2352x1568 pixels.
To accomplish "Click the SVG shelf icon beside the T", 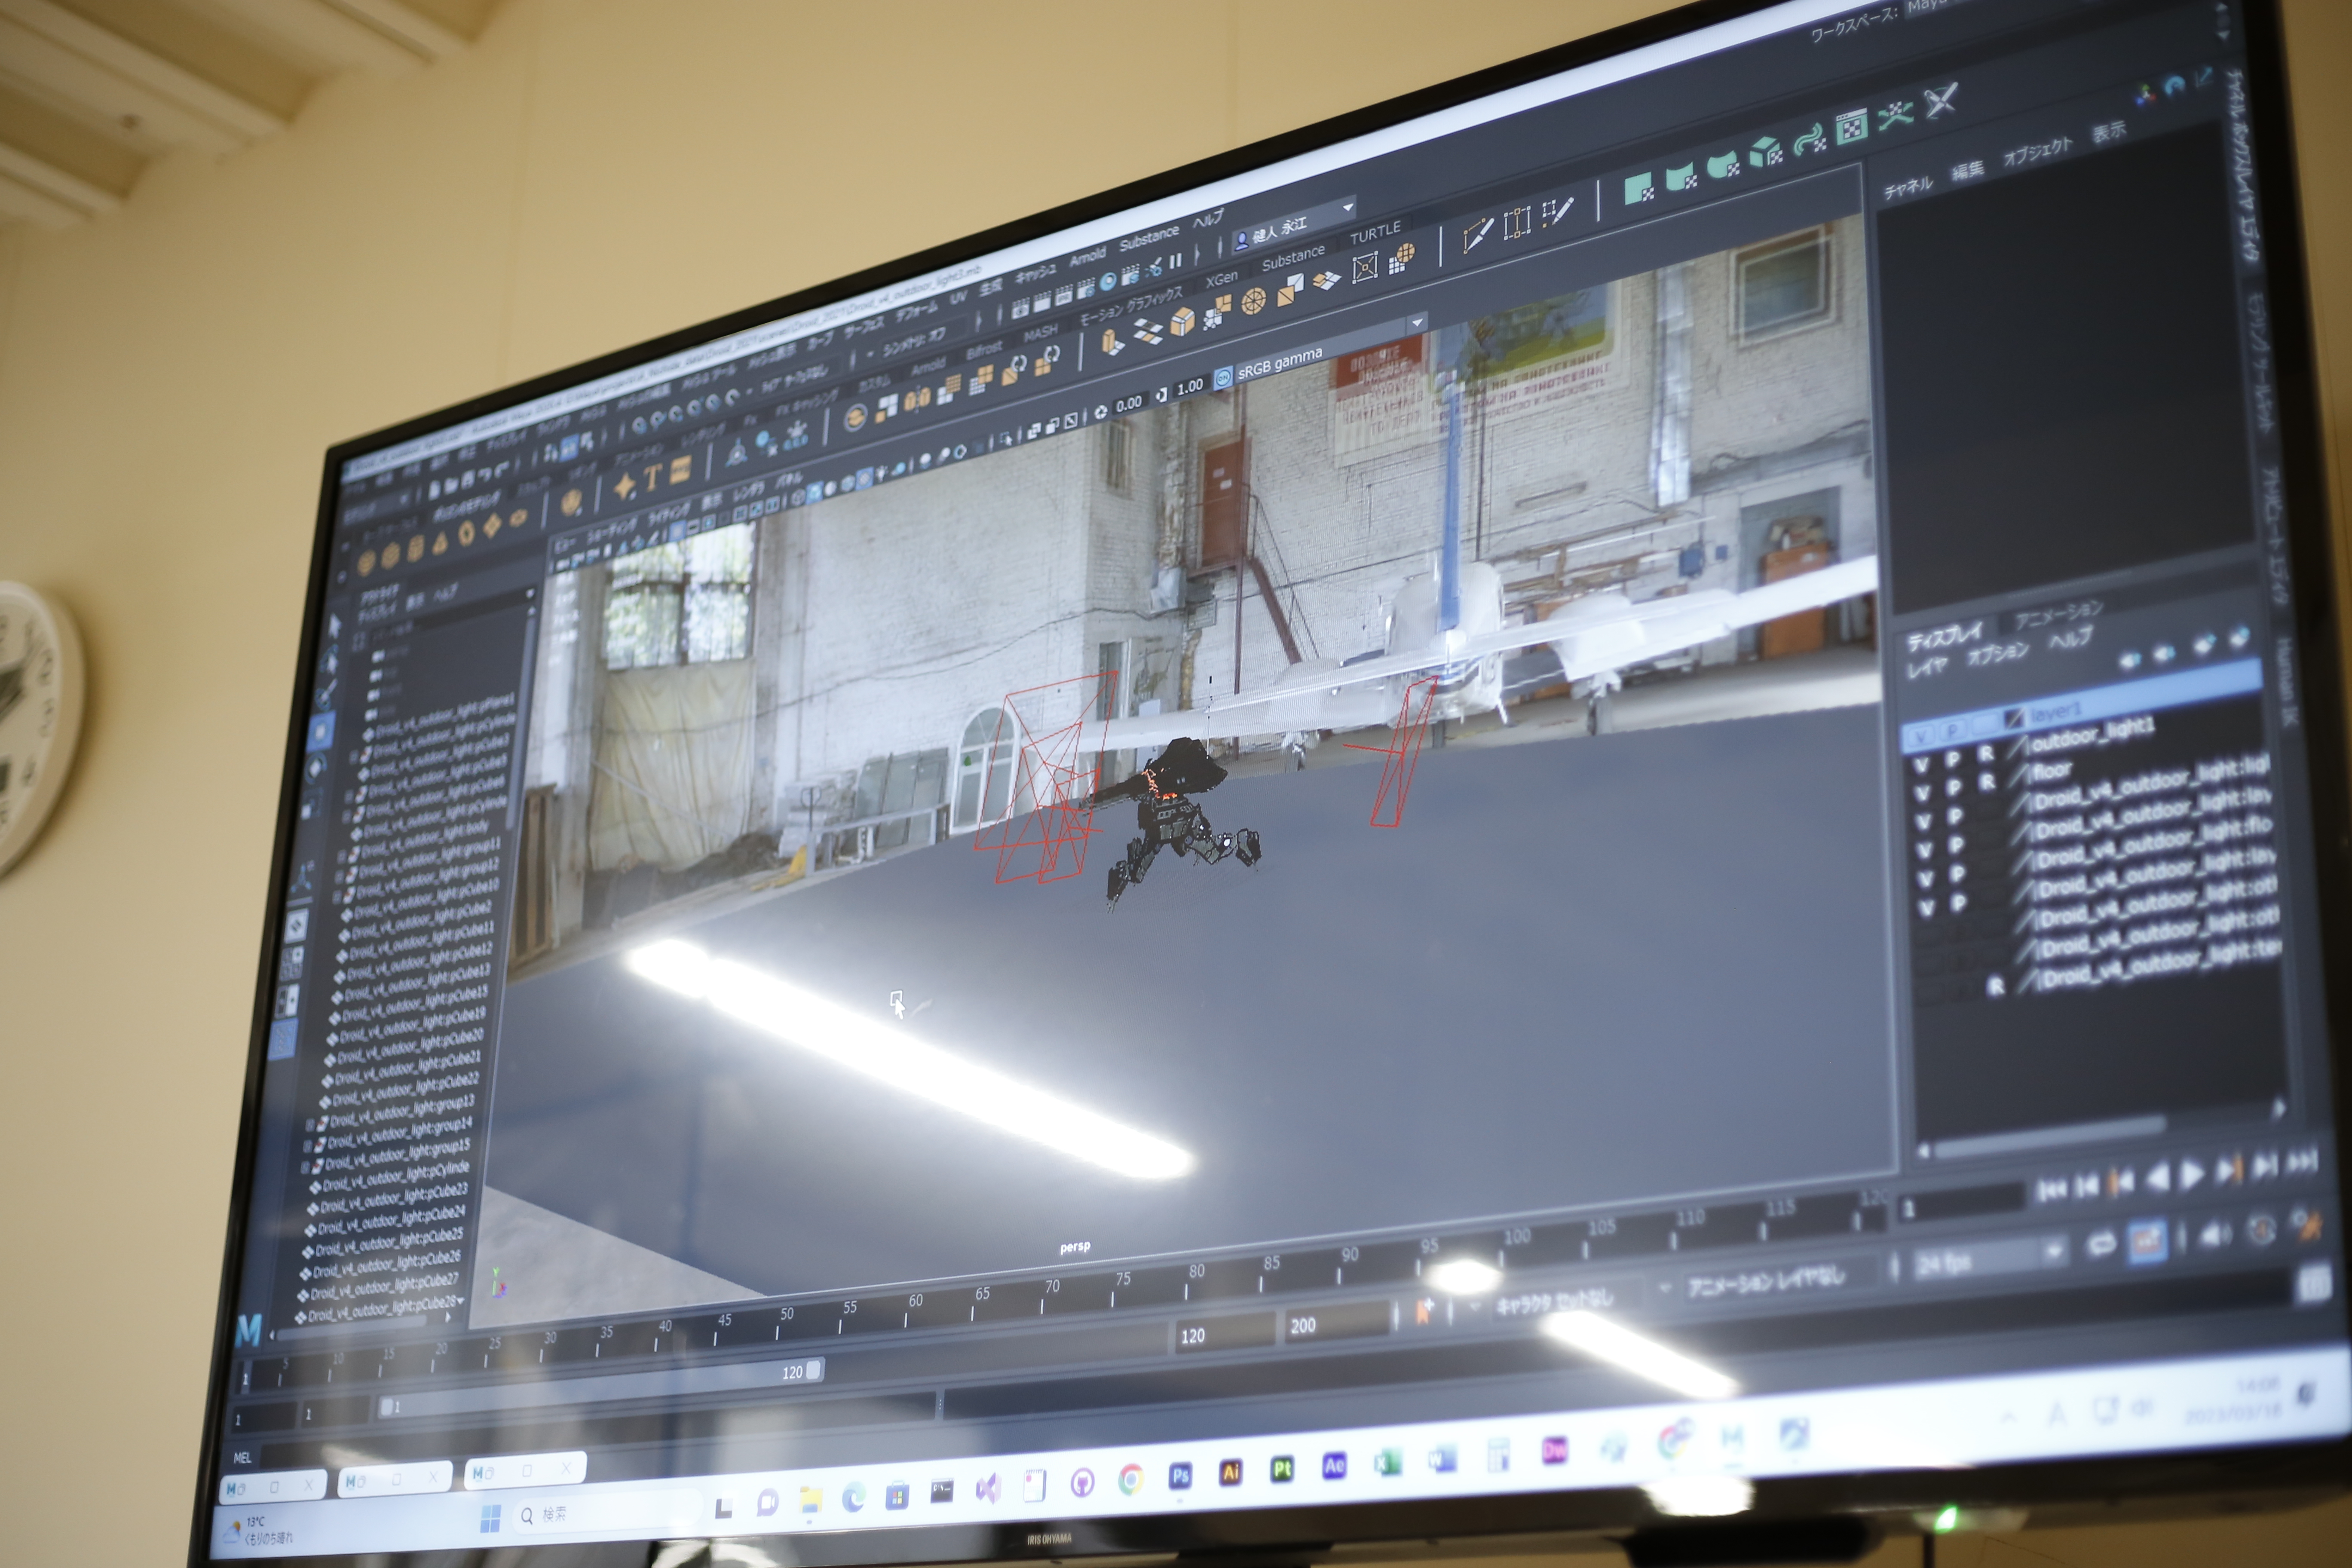I will coord(680,469).
